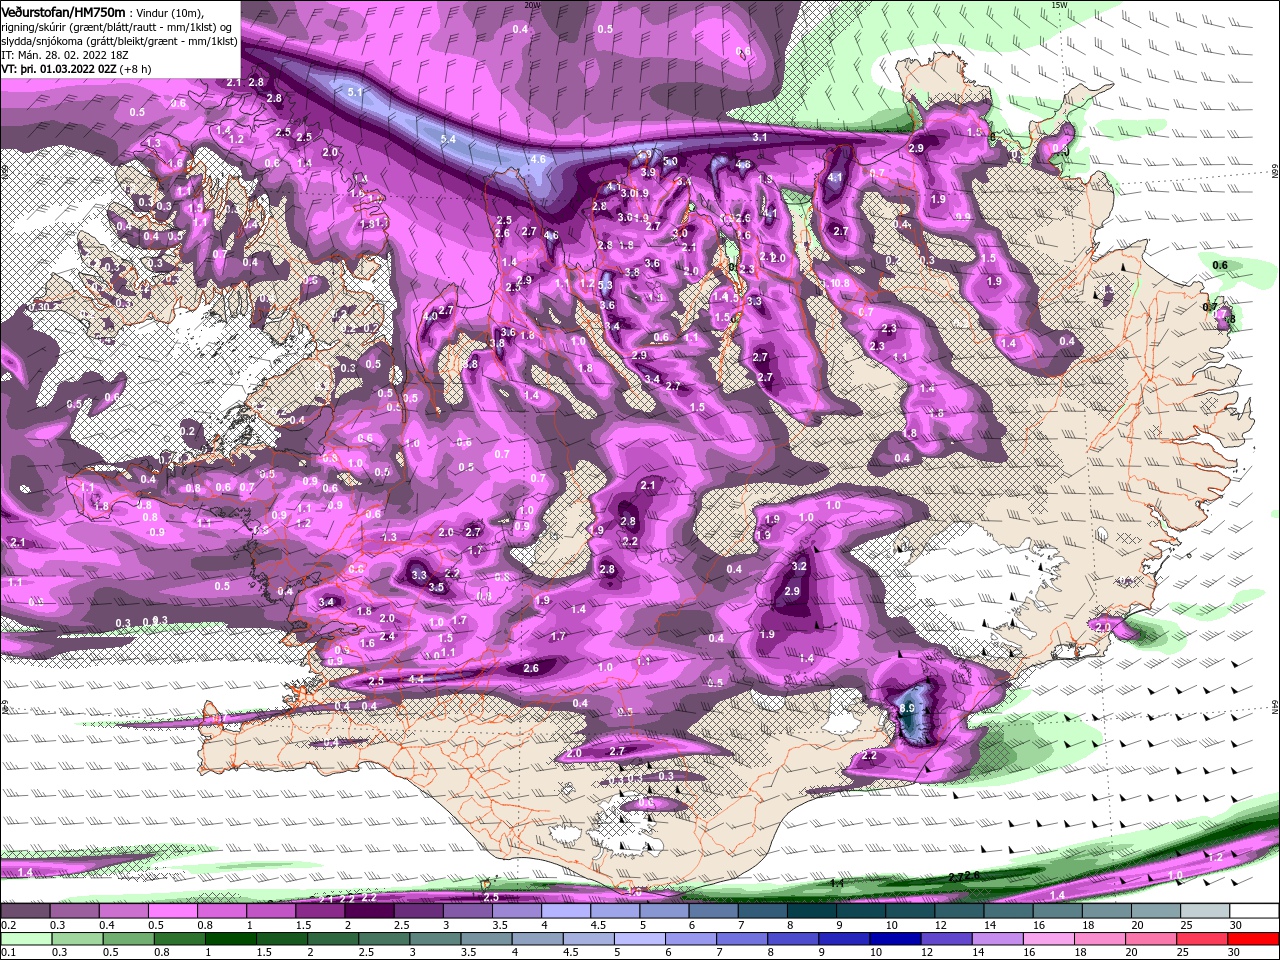Screen dimensions: 1280x960
Task: Select white snow legend swatch starting at 30
Action: coord(1252,910)
